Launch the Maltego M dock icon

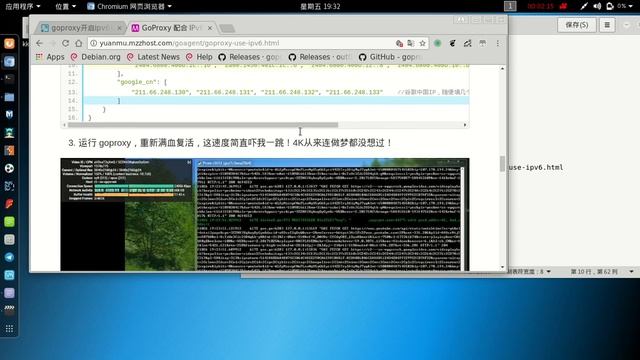tap(9, 115)
